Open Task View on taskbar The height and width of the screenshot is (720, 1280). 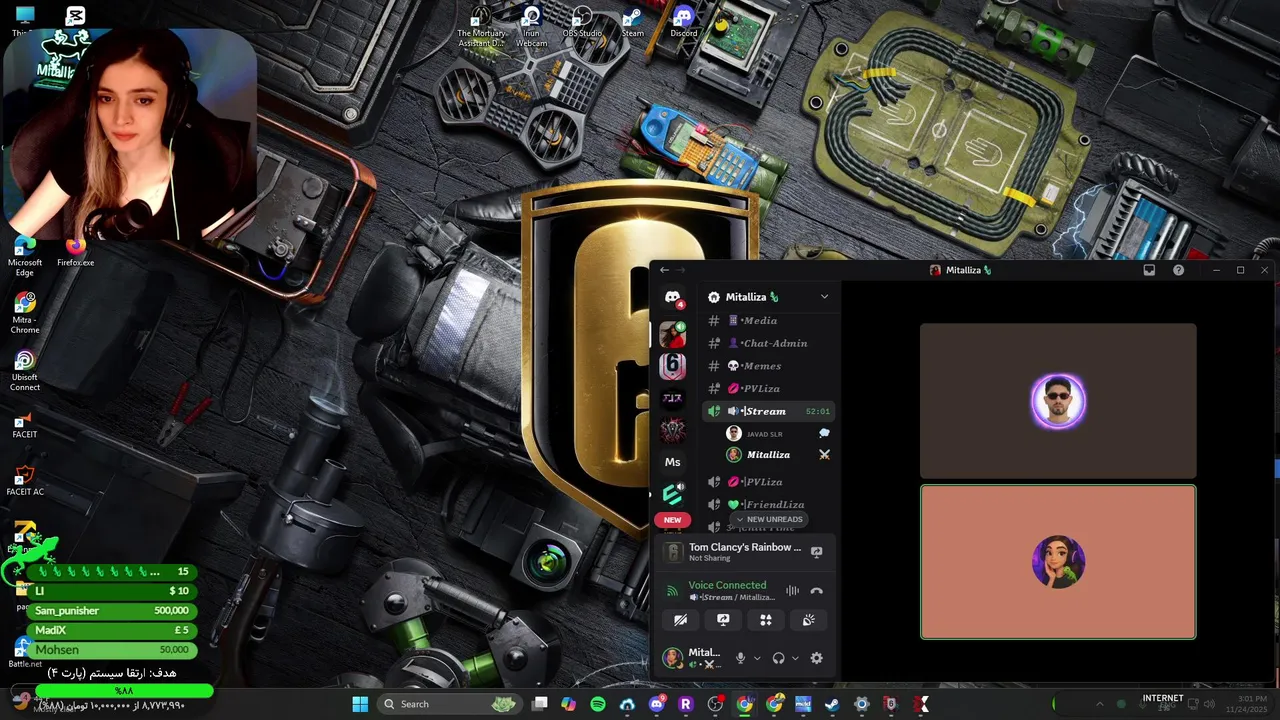pyautogui.click(x=540, y=704)
